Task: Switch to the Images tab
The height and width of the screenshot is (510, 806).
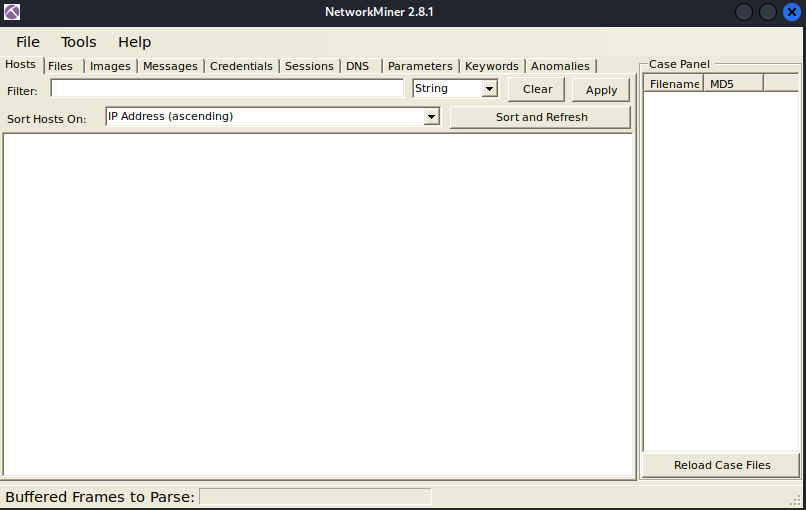Action: click(110, 66)
